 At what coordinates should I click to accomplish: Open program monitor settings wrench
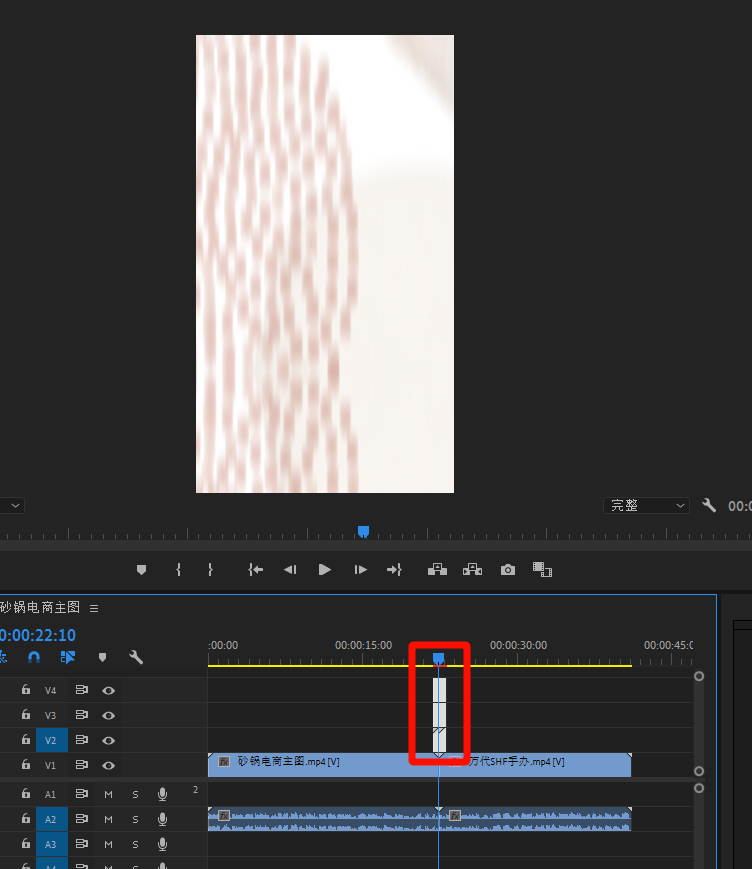pyautogui.click(x=709, y=506)
